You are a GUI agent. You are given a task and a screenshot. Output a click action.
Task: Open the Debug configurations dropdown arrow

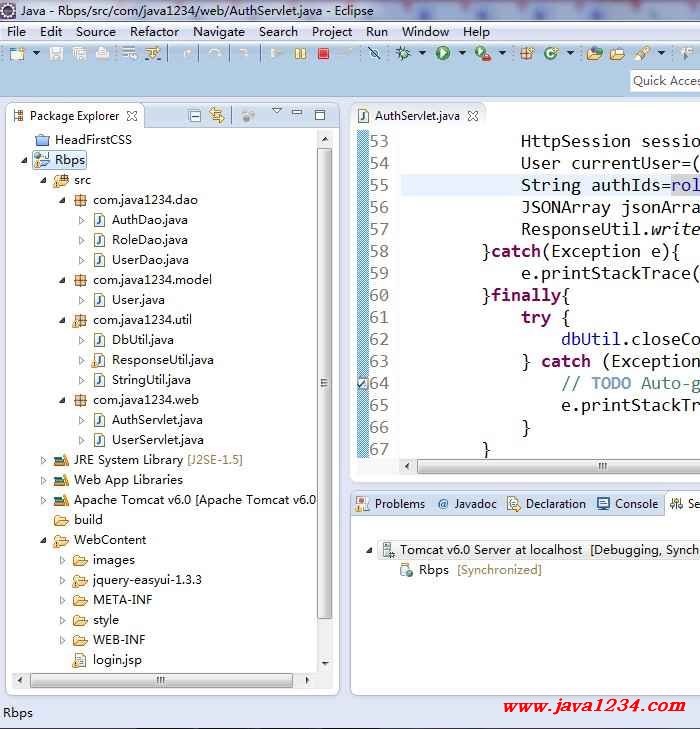(422, 53)
